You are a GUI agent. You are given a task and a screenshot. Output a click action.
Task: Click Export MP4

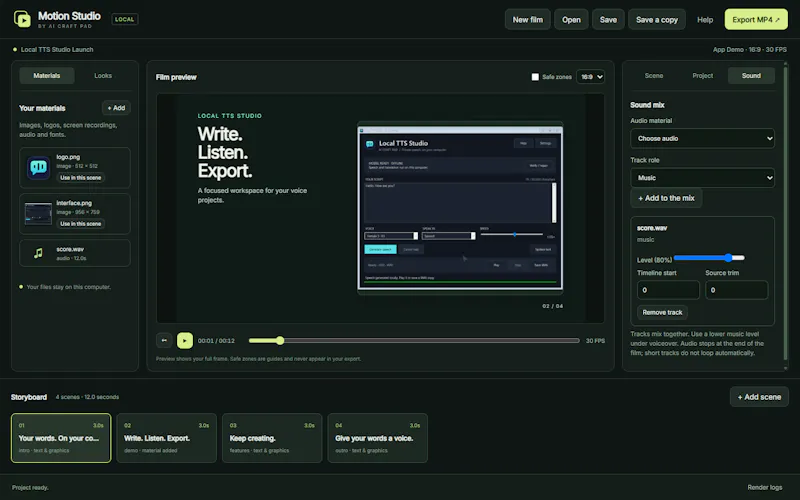[756, 19]
